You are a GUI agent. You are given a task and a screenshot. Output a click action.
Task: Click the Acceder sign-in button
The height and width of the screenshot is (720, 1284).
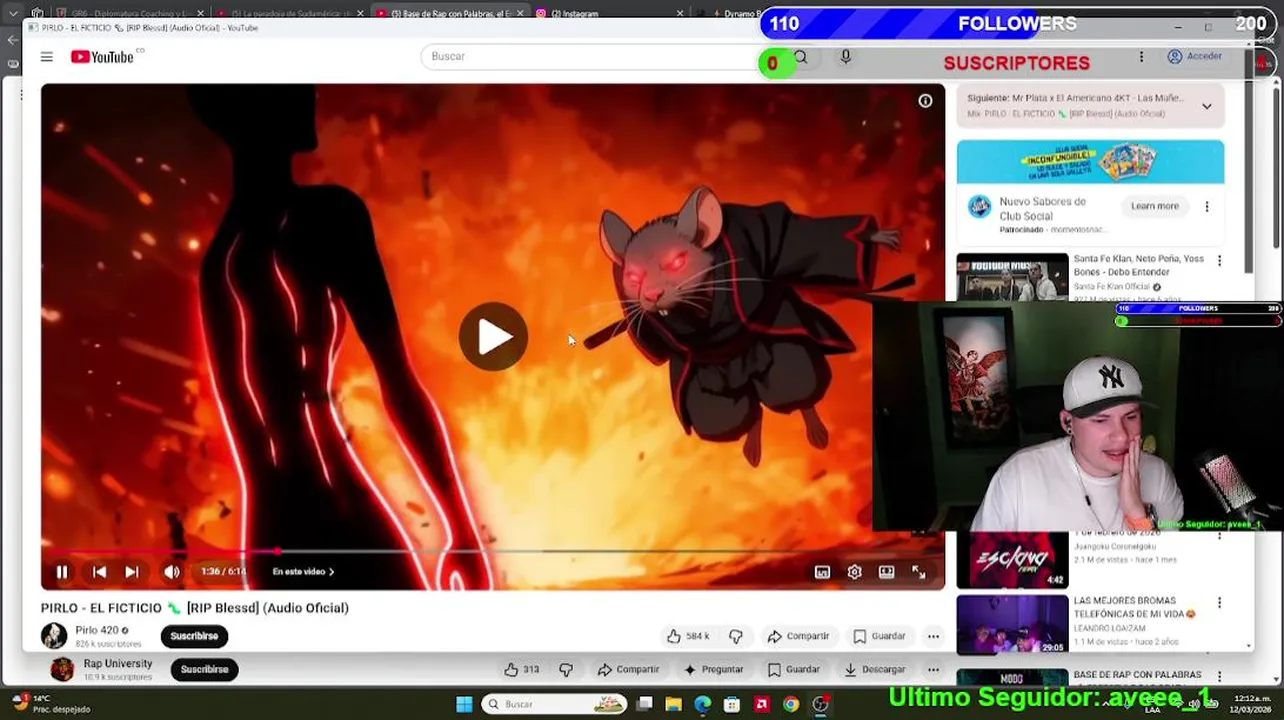1195,57
